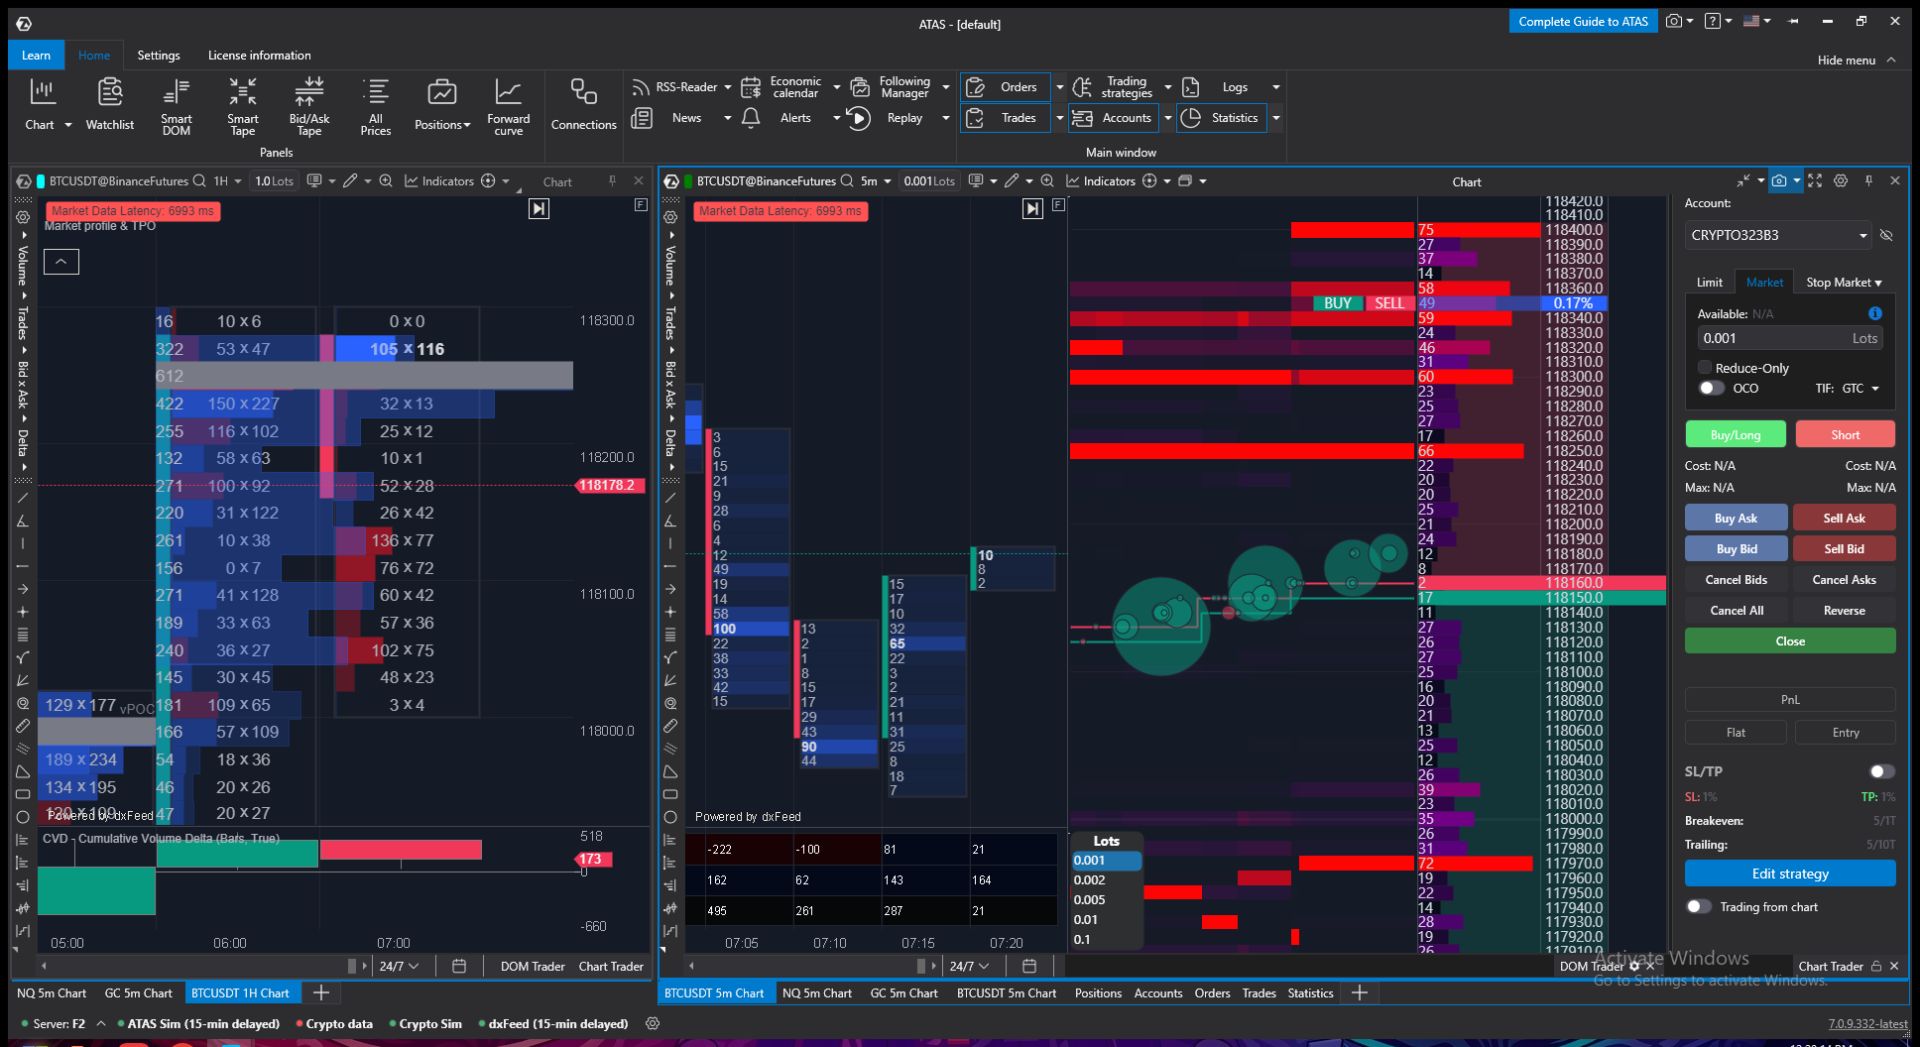Open 5m chart settings gear
Screen dimensions: 1920x1047
[x=1840, y=181]
